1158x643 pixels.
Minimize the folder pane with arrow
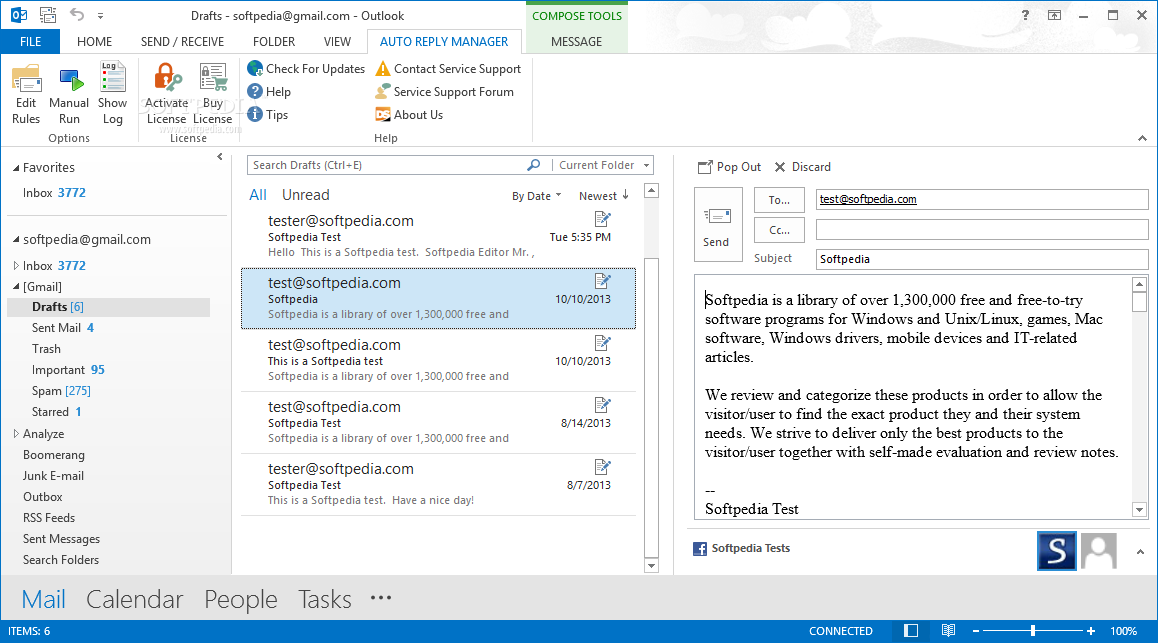pyautogui.click(x=219, y=157)
